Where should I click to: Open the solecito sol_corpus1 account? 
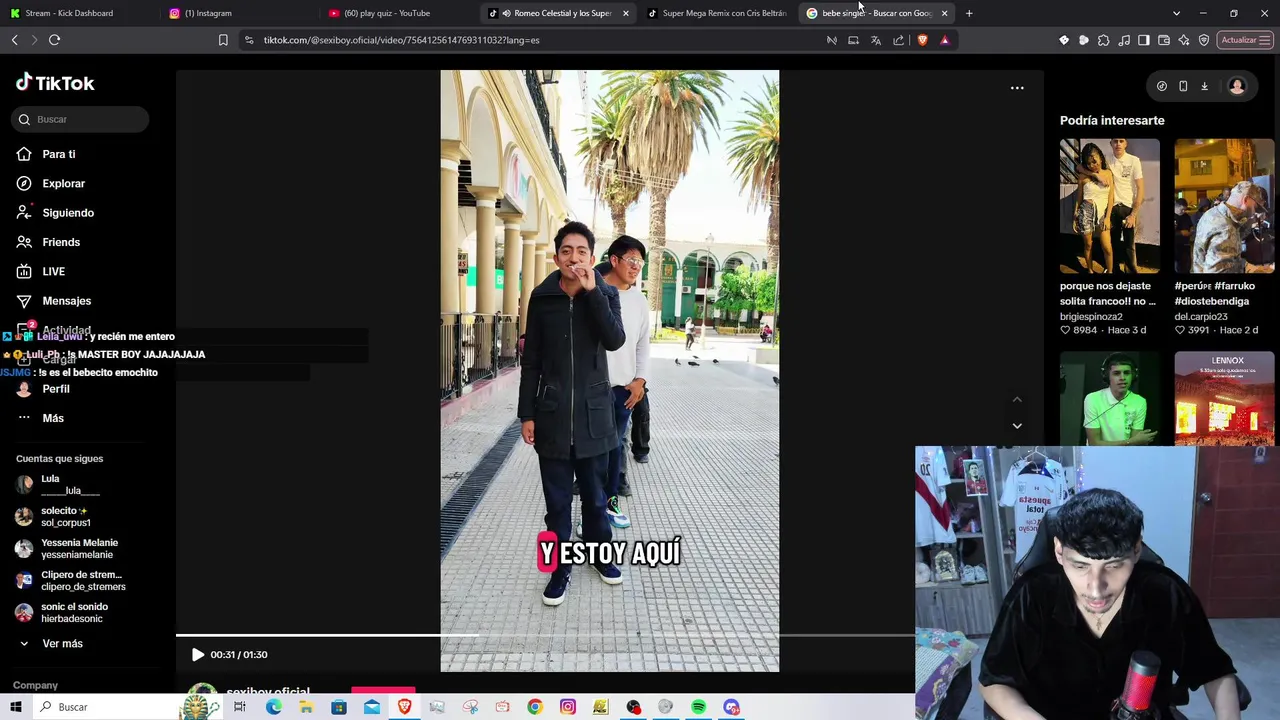coord(66,517)
